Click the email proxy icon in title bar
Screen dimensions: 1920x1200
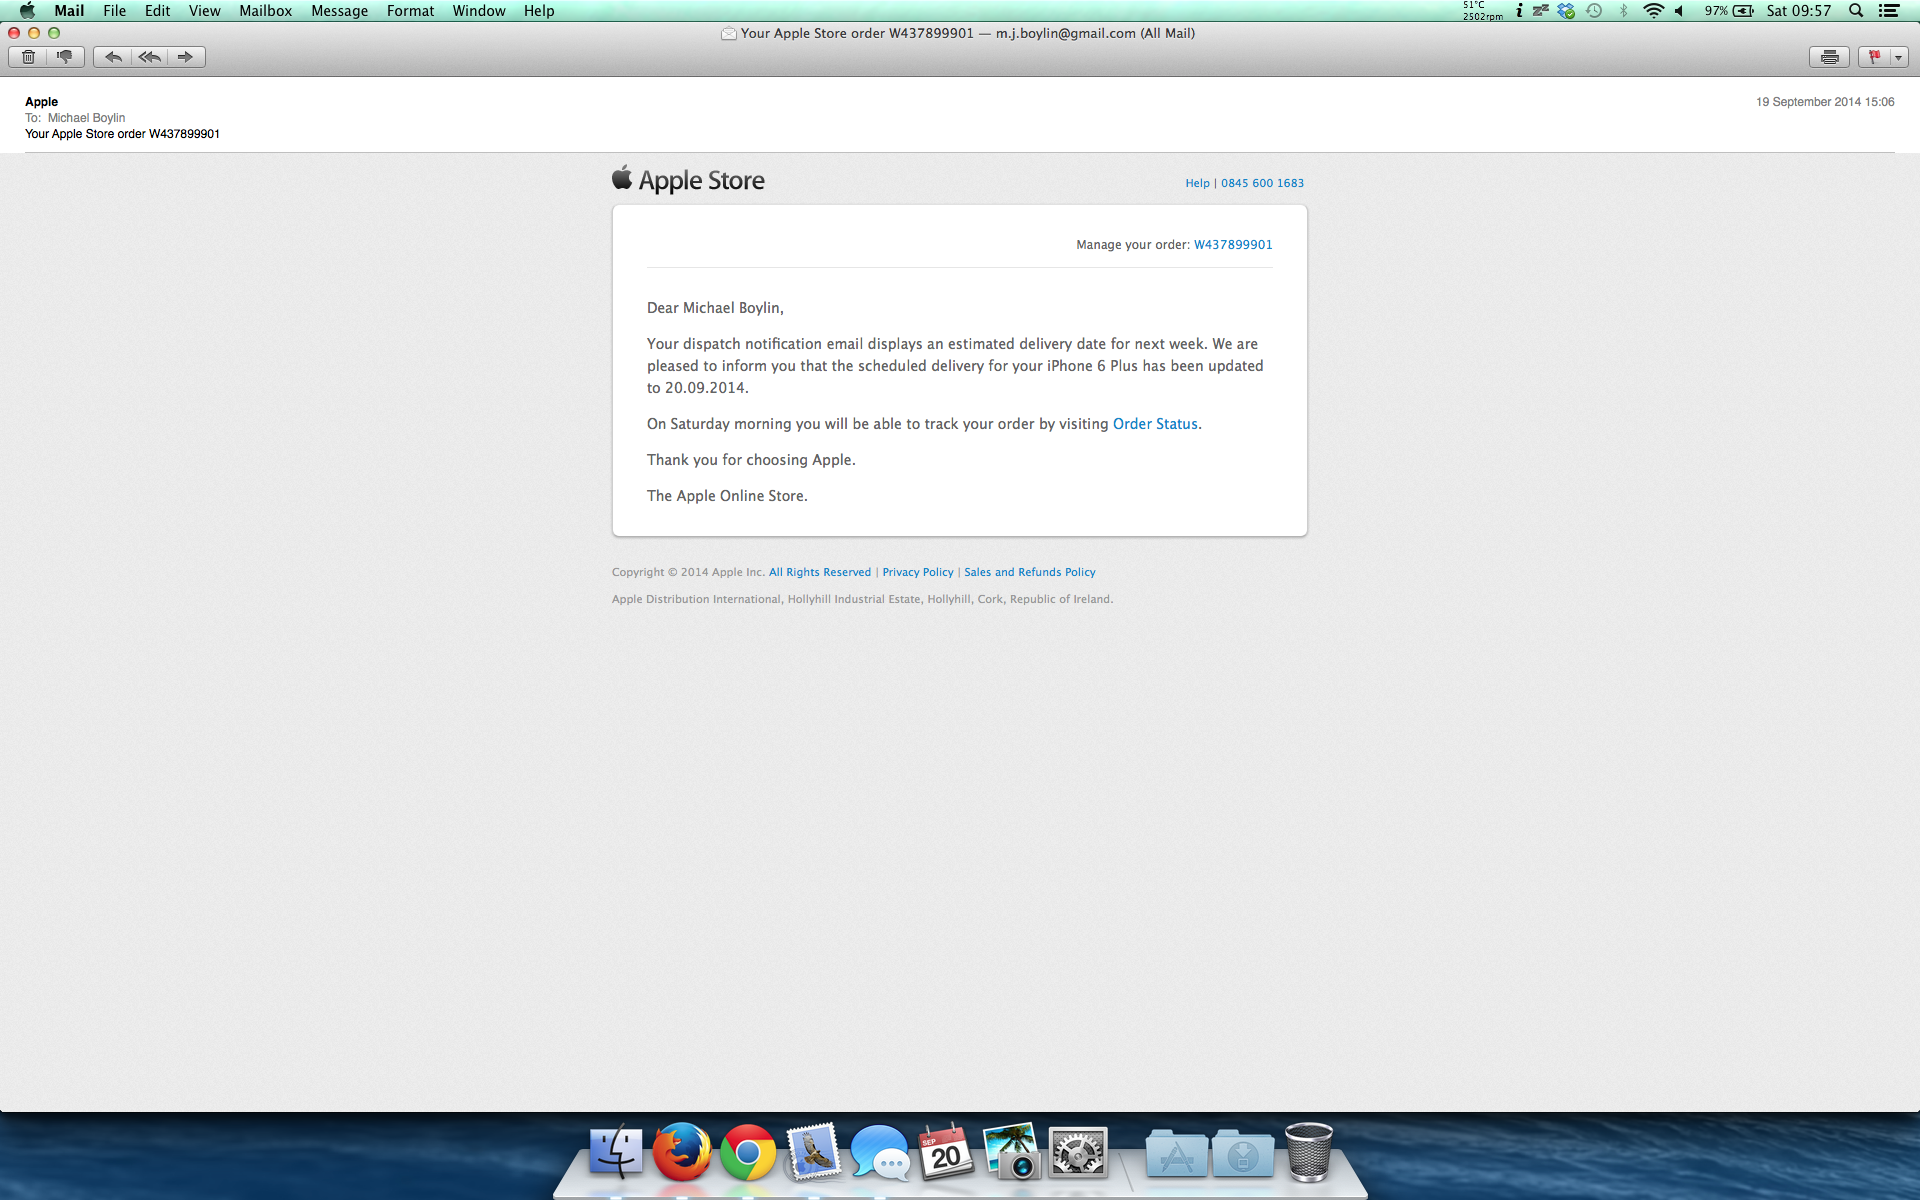click(x=729, y=33)
